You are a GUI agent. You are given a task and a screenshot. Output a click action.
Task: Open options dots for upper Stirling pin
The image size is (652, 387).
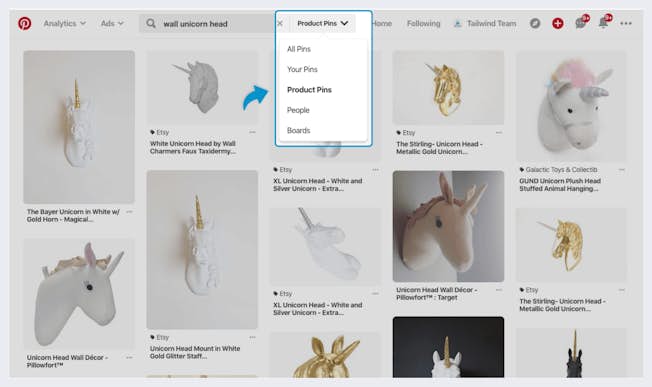pyautogui.click(x=499, y=133)
